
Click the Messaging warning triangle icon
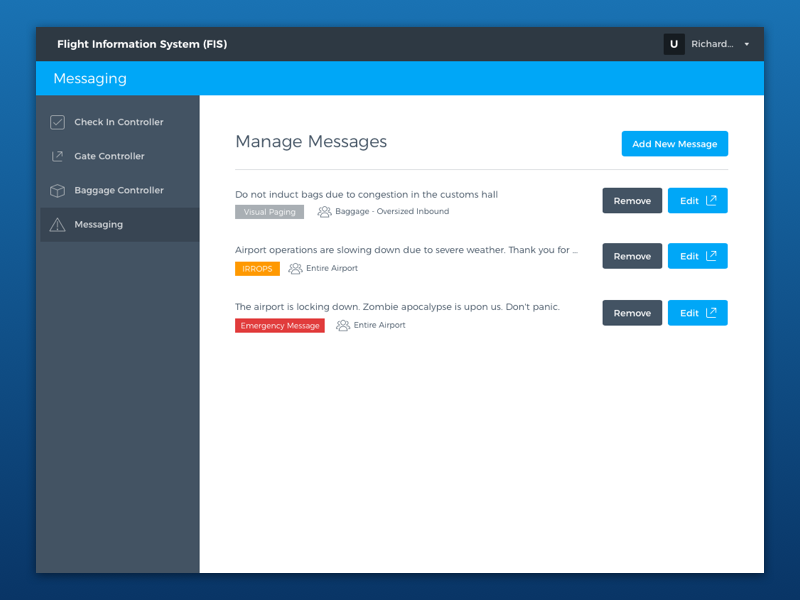point(57,224)
